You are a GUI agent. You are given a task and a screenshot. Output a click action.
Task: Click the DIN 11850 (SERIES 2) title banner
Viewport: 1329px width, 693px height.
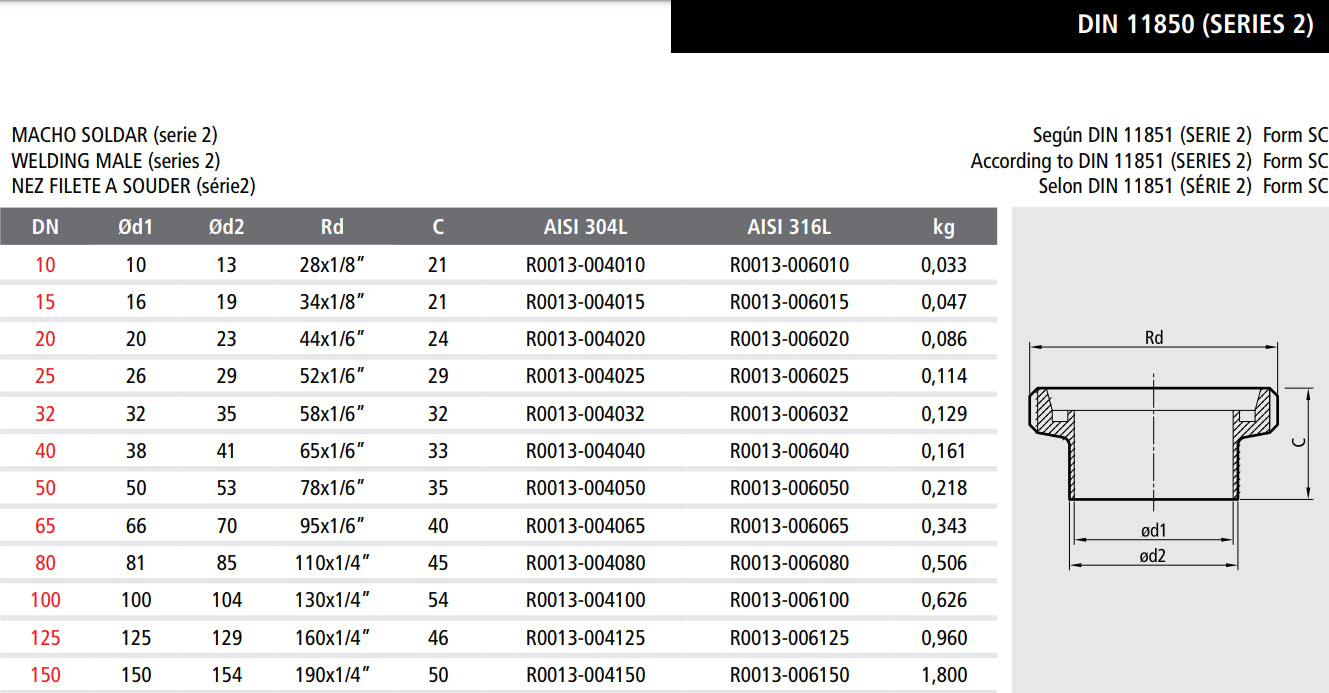[1194, 25]
